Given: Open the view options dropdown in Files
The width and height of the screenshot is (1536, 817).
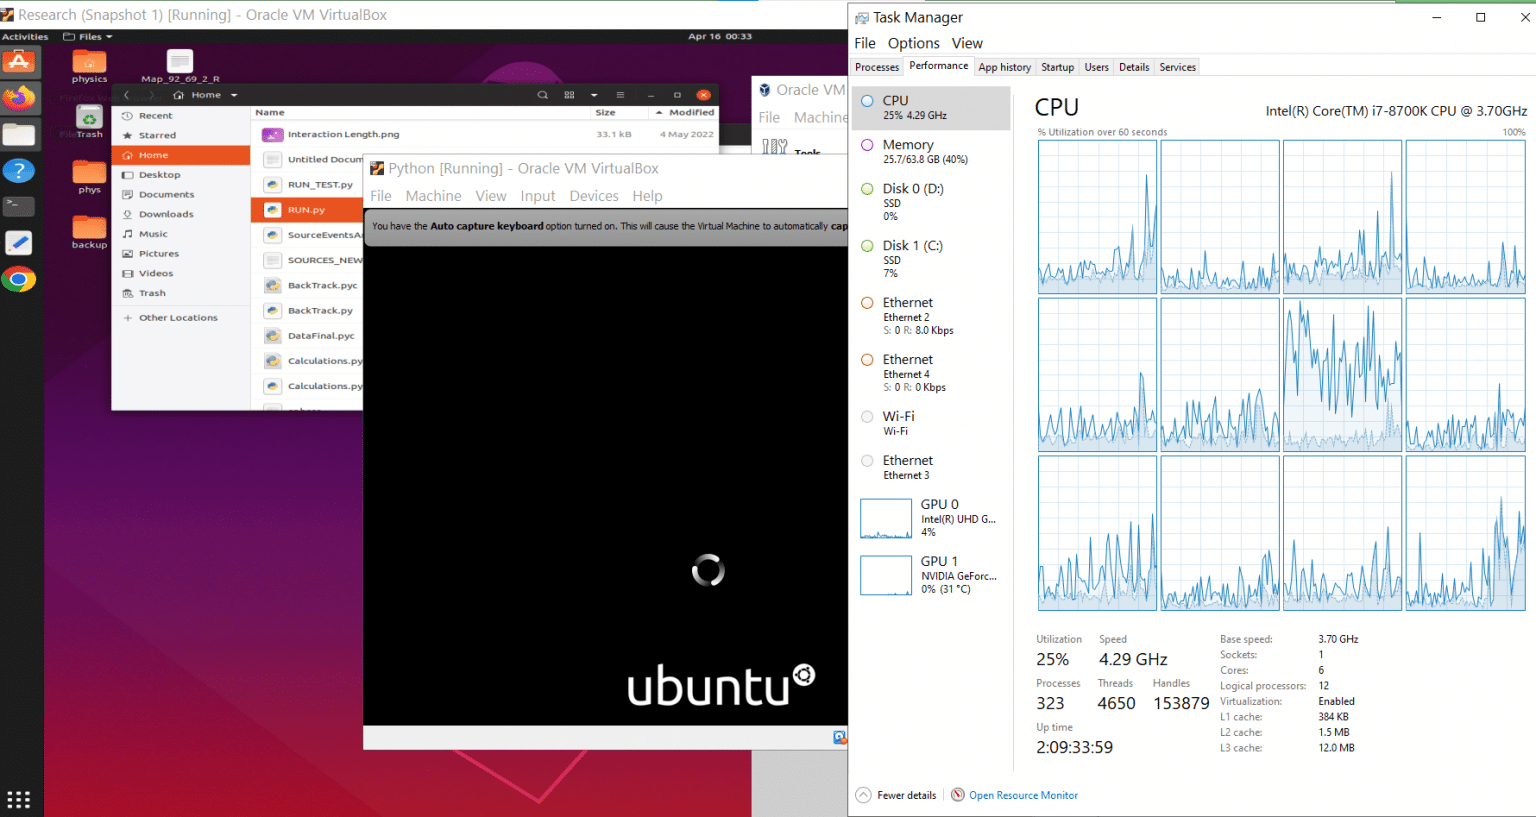Looking at the screenshot, I should pos(594,94).
